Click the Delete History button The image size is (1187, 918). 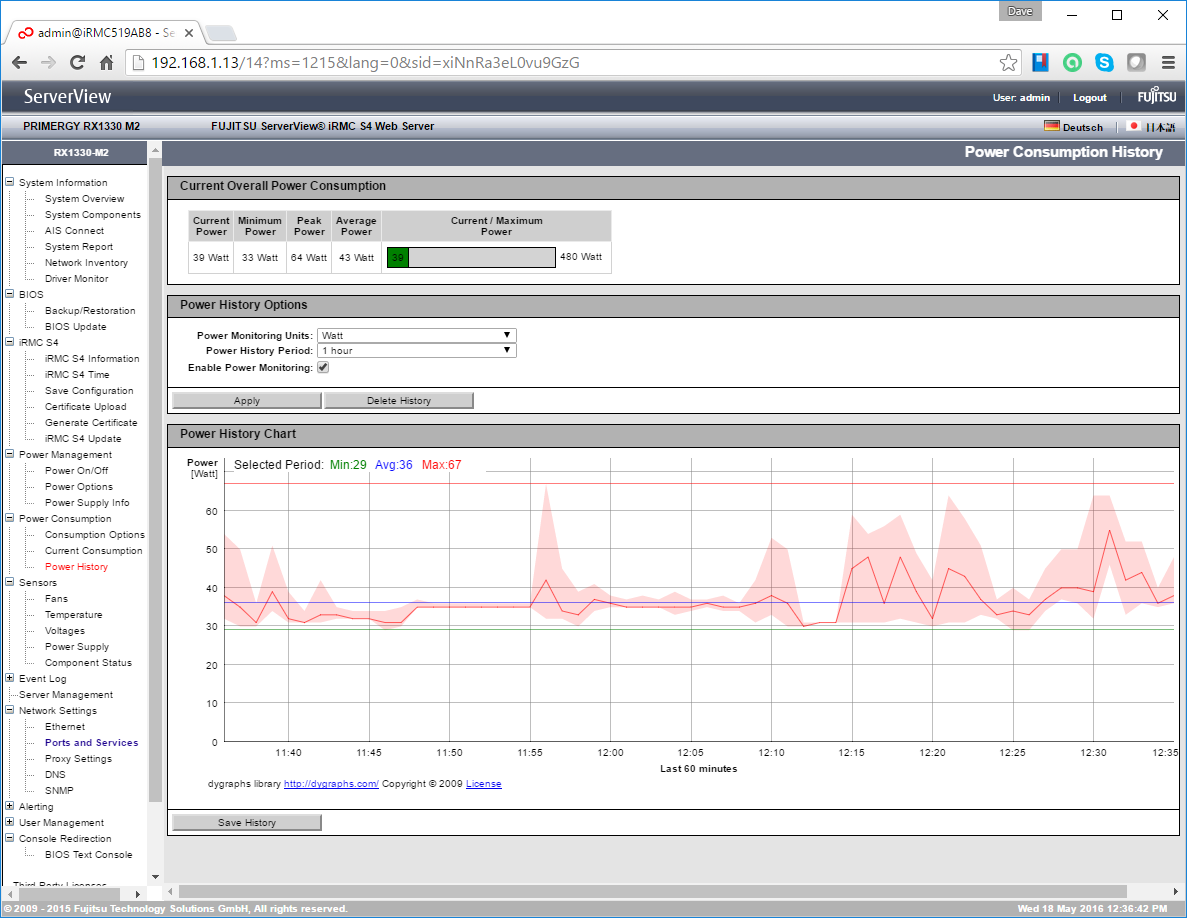click(x=398, y=401)
